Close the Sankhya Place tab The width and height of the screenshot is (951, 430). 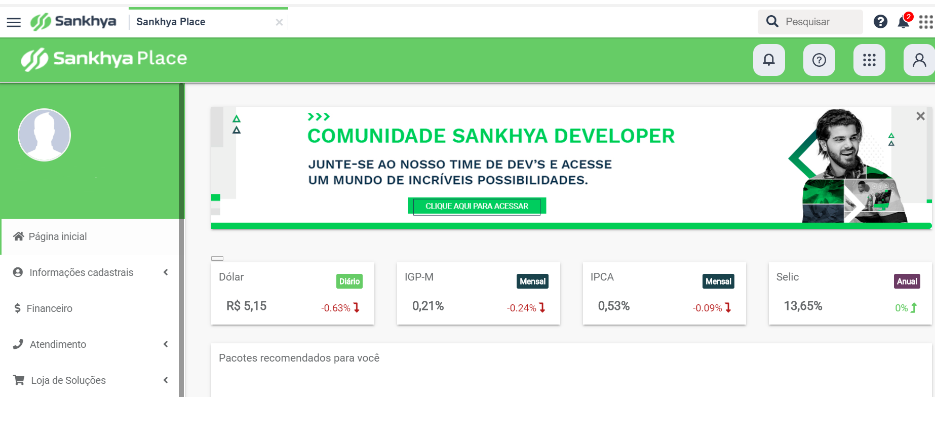coord(279,22)
